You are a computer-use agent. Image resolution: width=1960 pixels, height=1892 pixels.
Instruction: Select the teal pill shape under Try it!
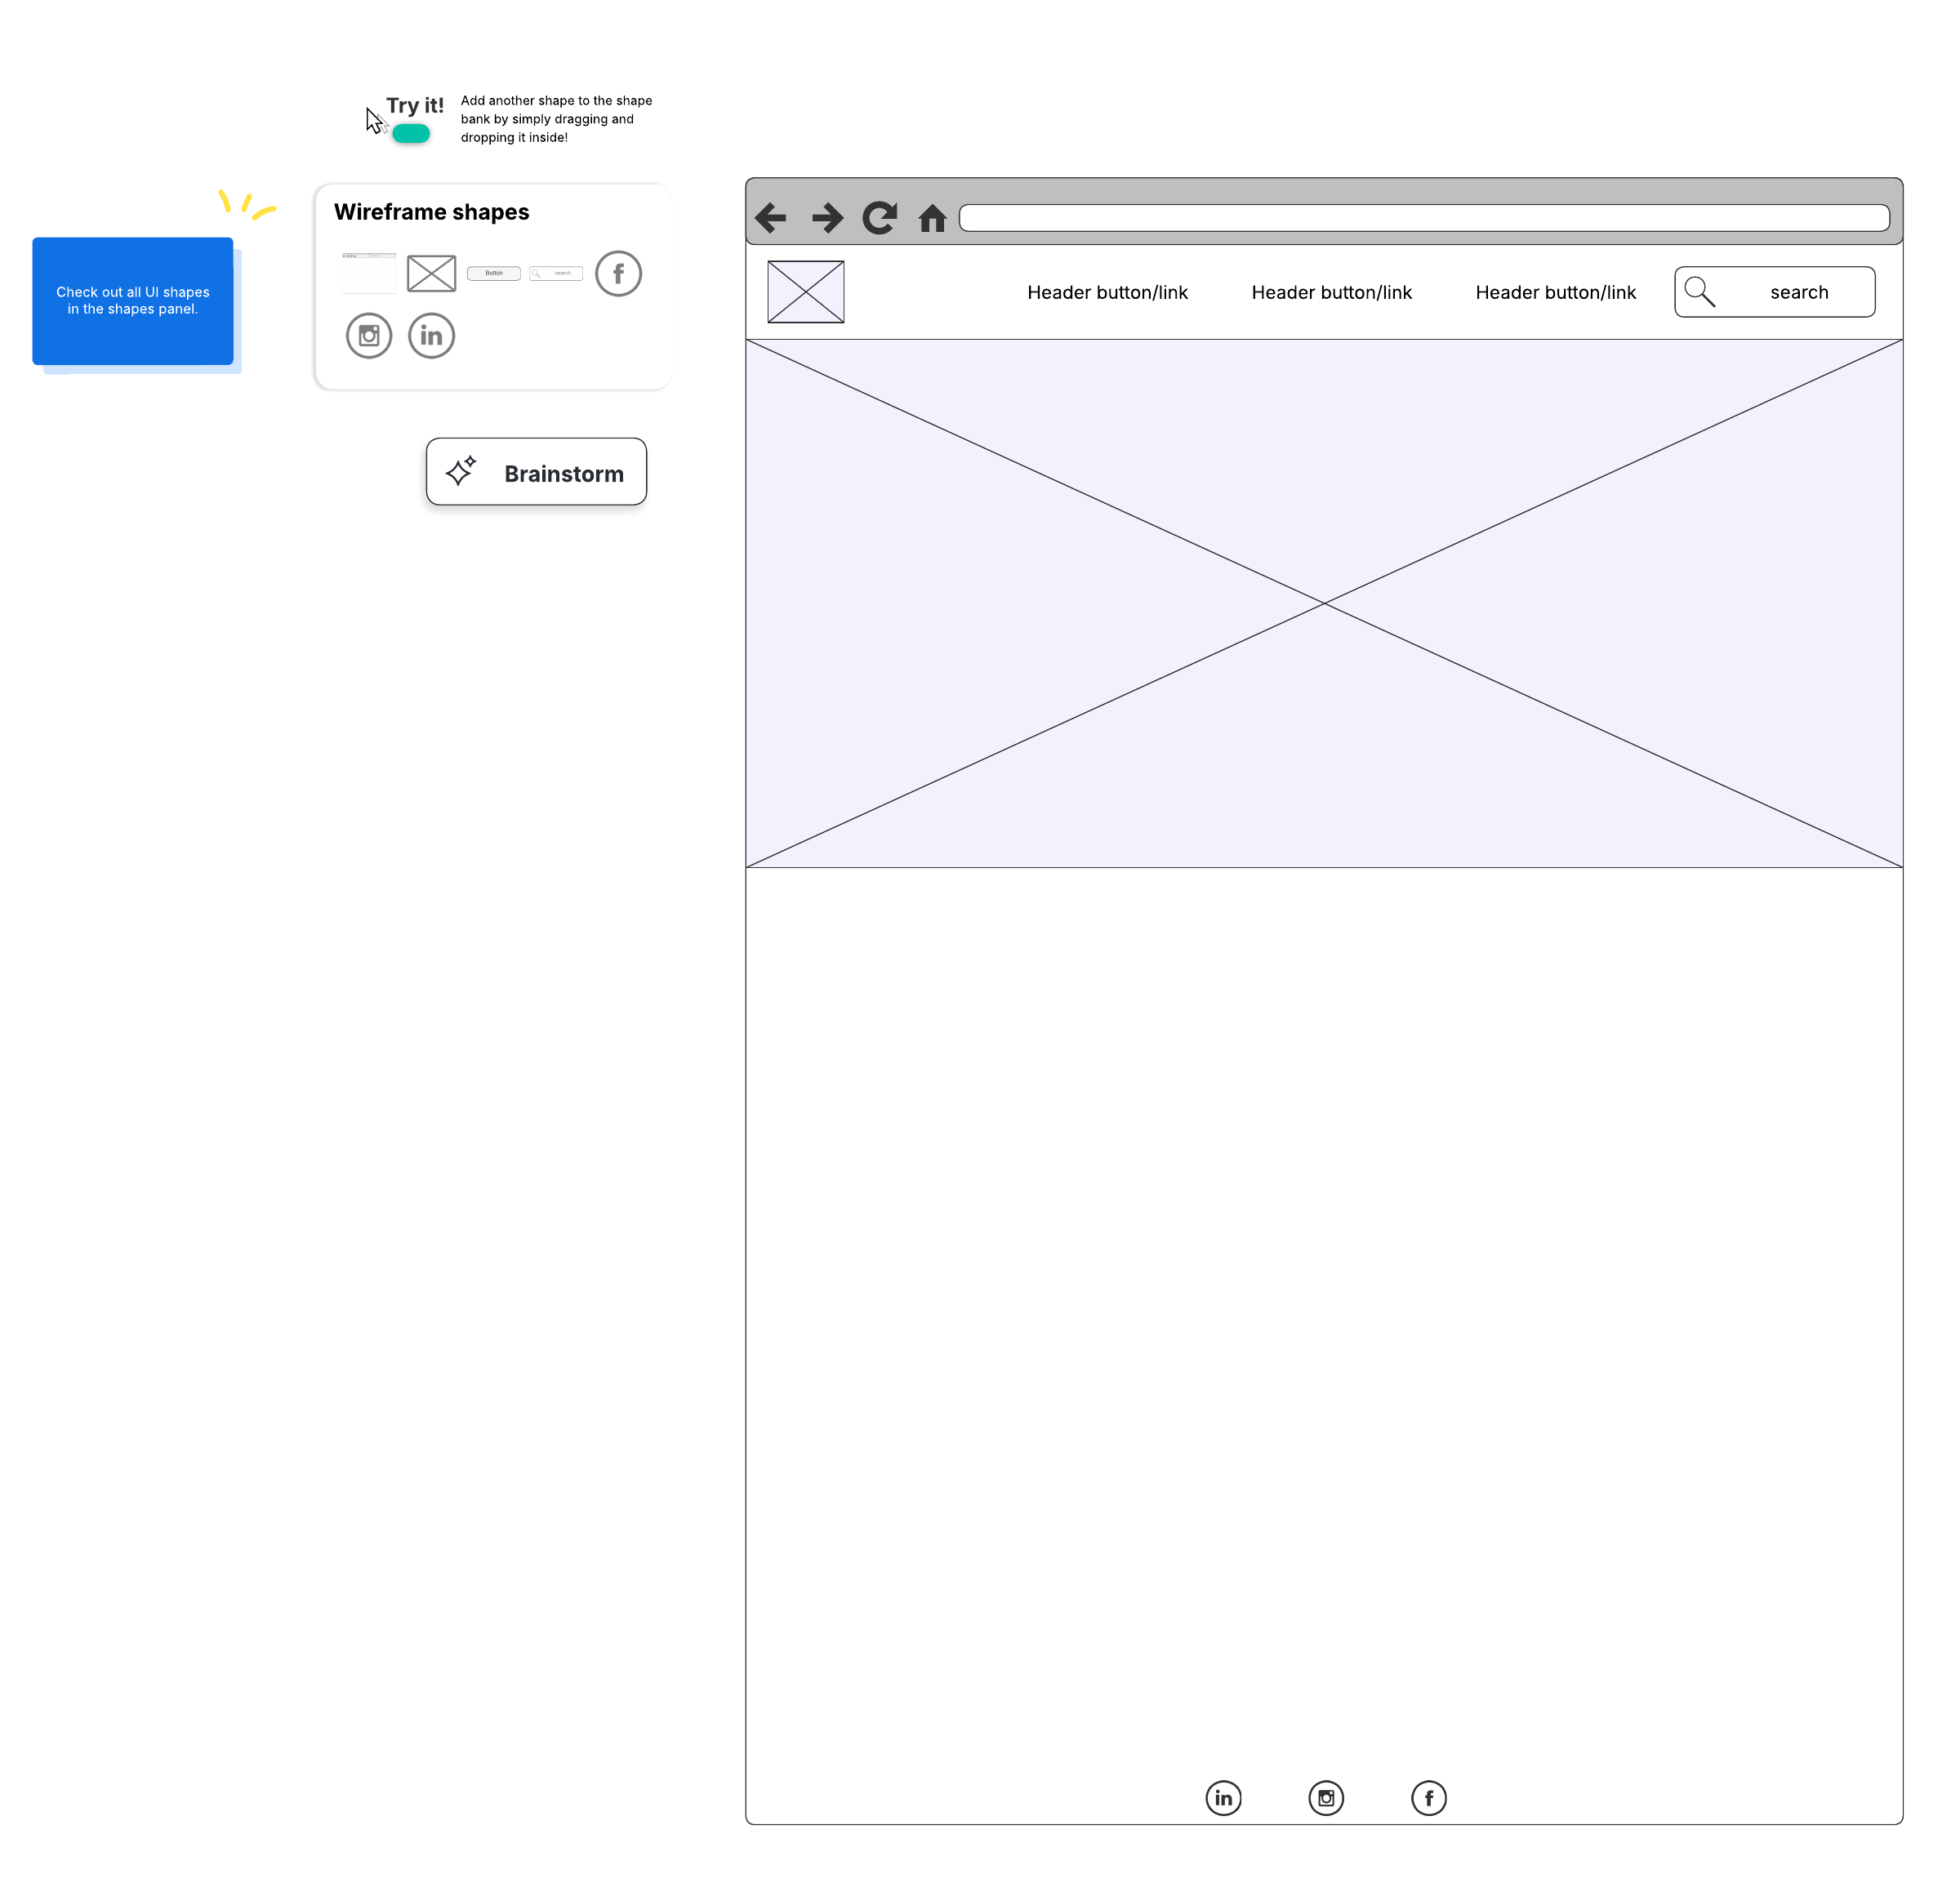point(411,133)
